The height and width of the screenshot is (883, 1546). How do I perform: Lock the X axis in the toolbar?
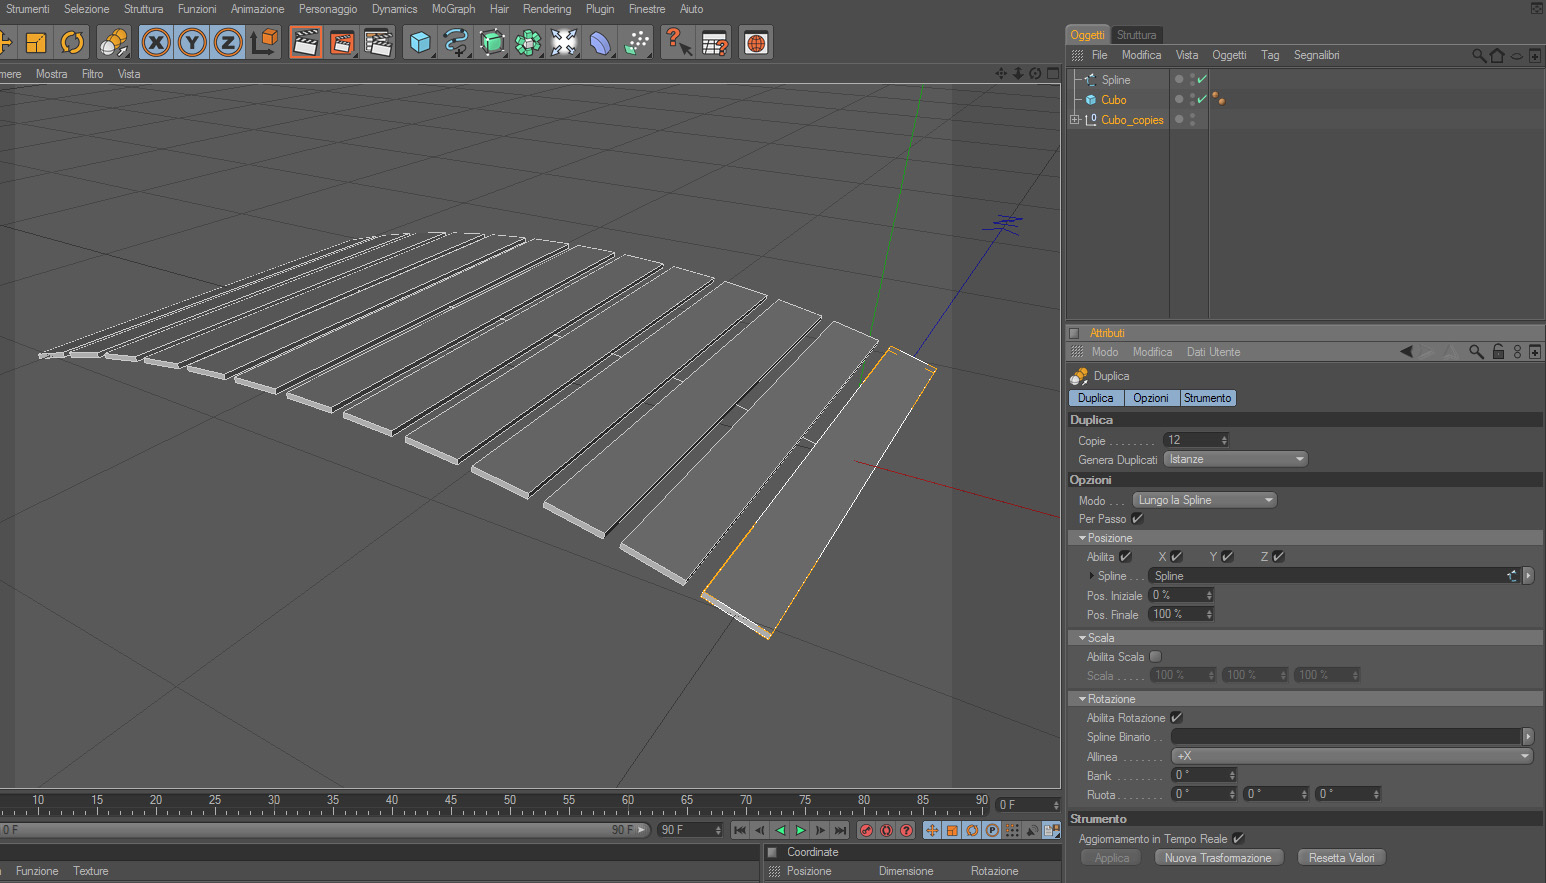coord(156,42)
